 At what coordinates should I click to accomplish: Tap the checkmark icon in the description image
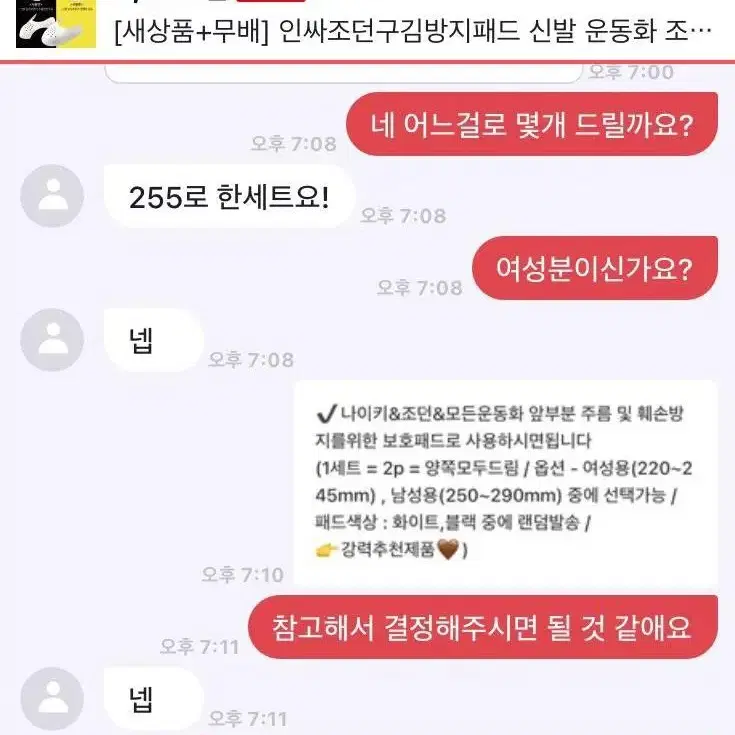(326, 413)
